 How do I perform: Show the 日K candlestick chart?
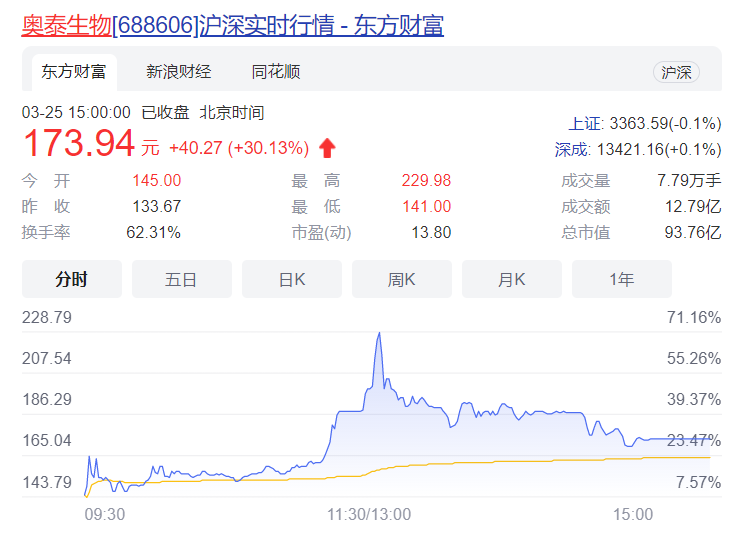point(291,279)
